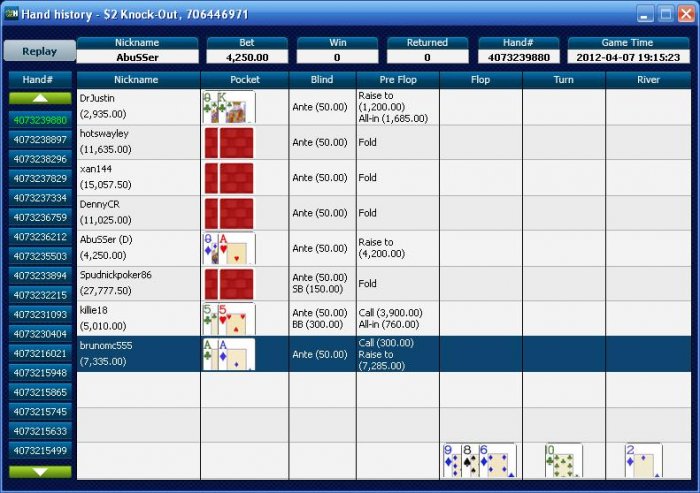Click AbuSSer's pocket cards Q and A
Viewport: 700px width, 493px height.
tap(229, 248)
